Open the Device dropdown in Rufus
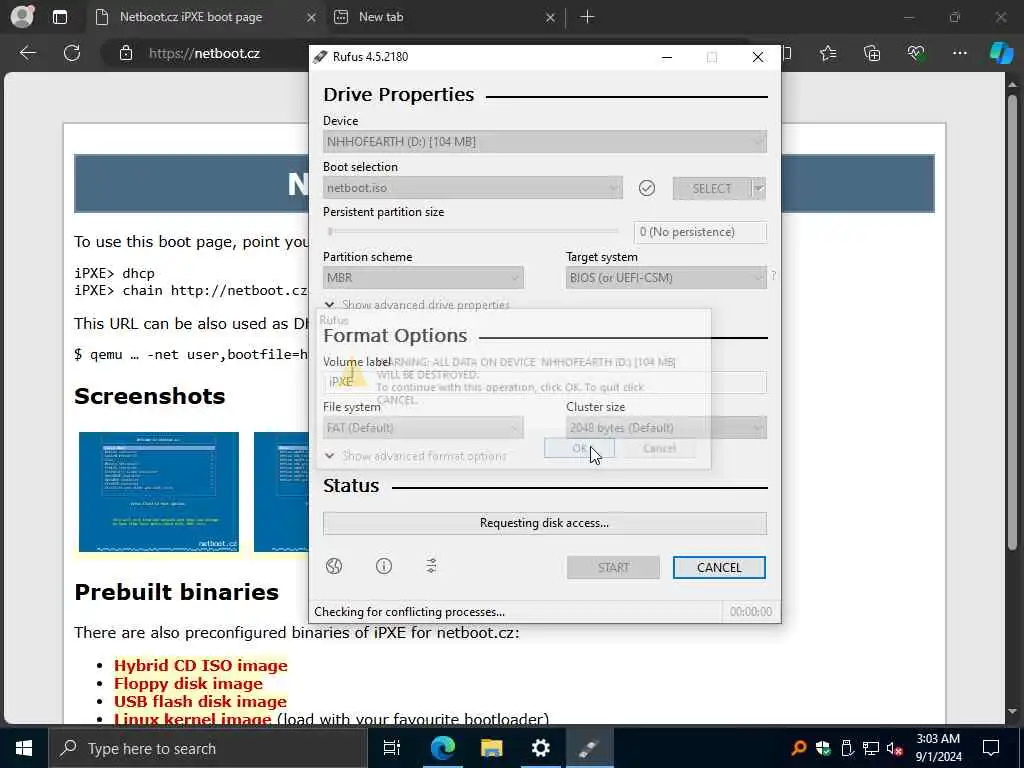Viewport: 1024px width, 768px height. pos(545,142)
